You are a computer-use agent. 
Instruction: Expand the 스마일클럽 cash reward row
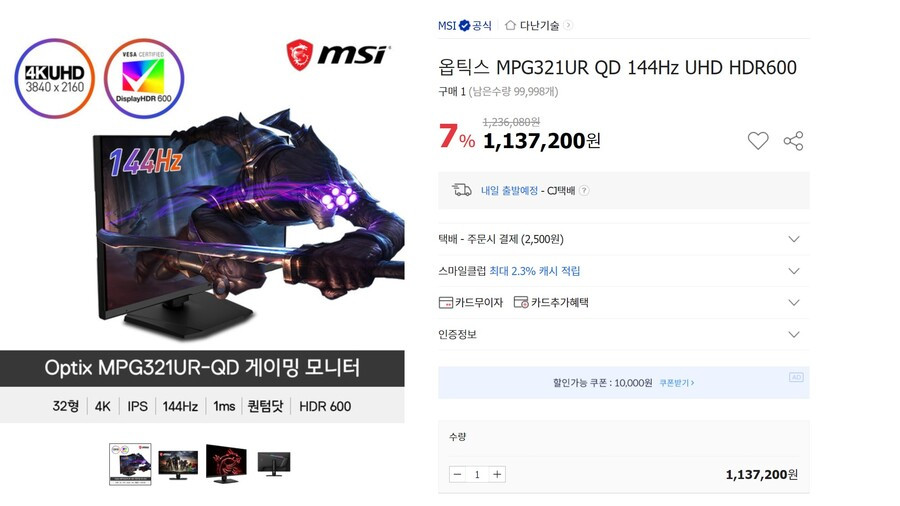623,271
